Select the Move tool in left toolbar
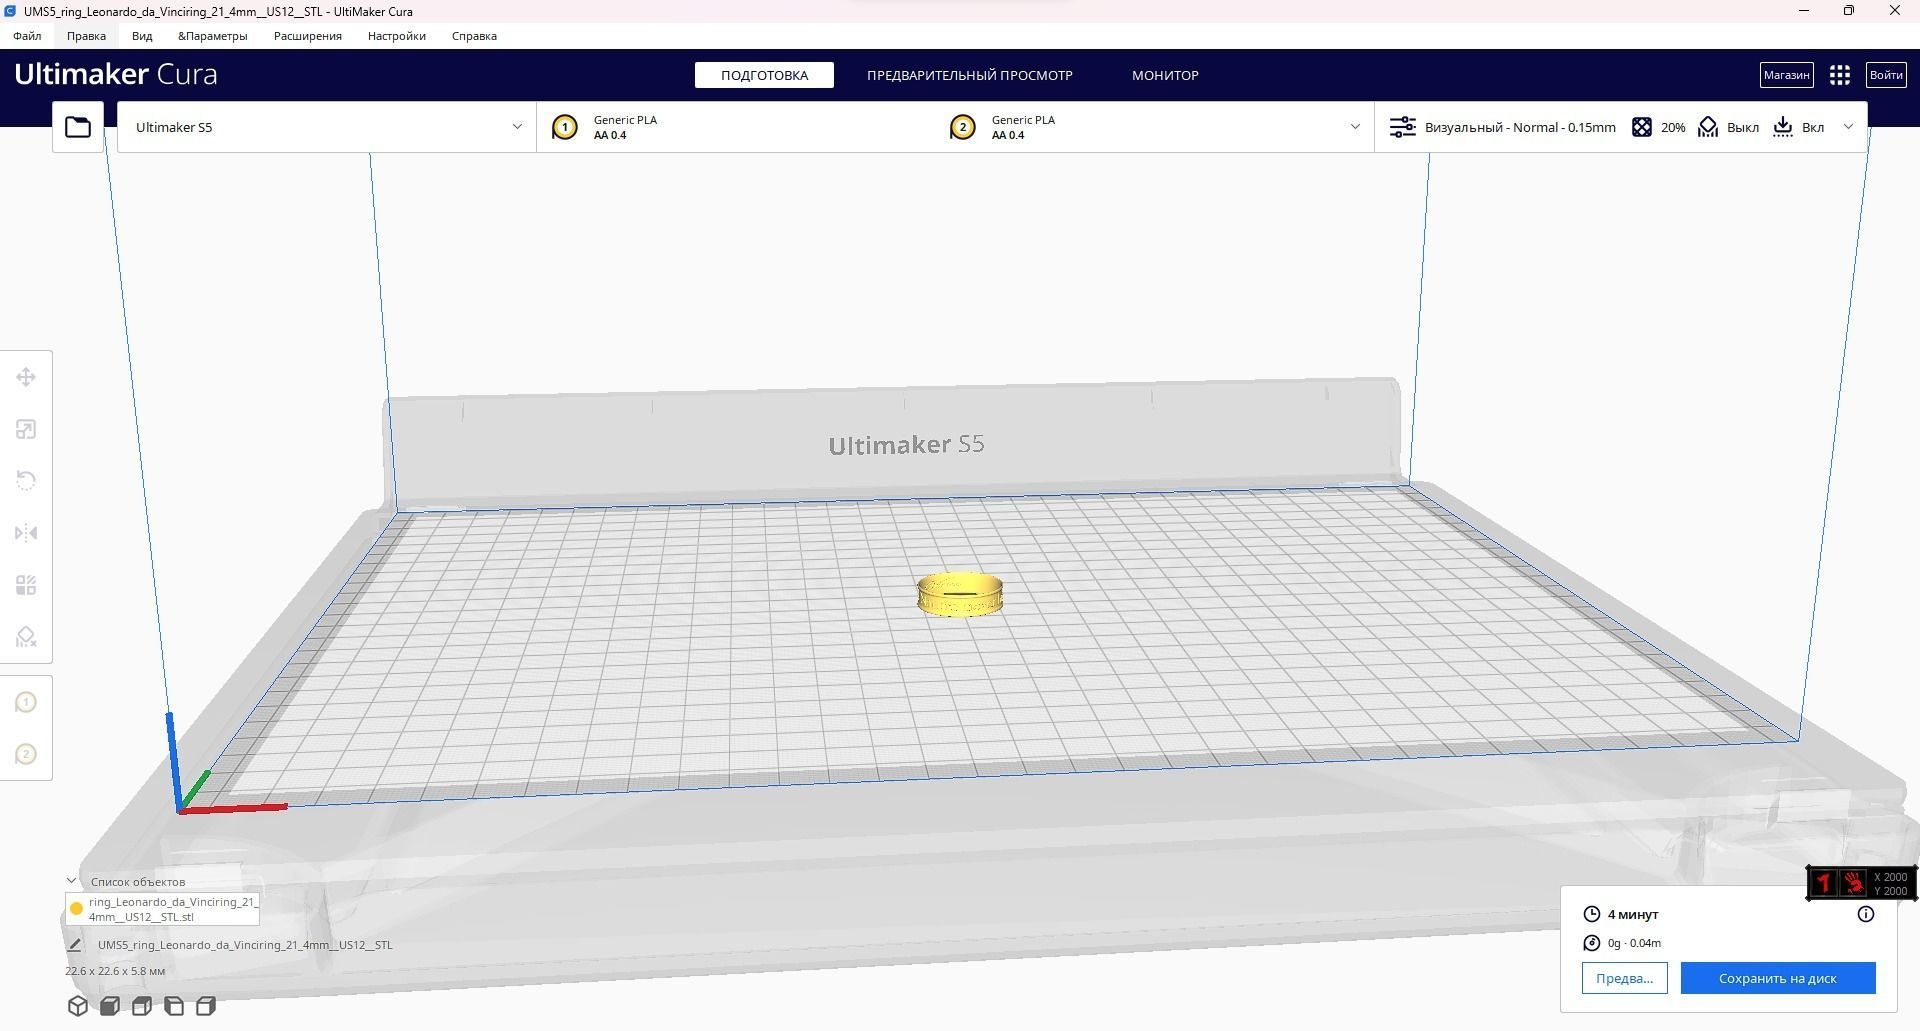Image resolution: width=1920 pixels, height=1031 pixels. pyautogui.click(x=26, y=377)
